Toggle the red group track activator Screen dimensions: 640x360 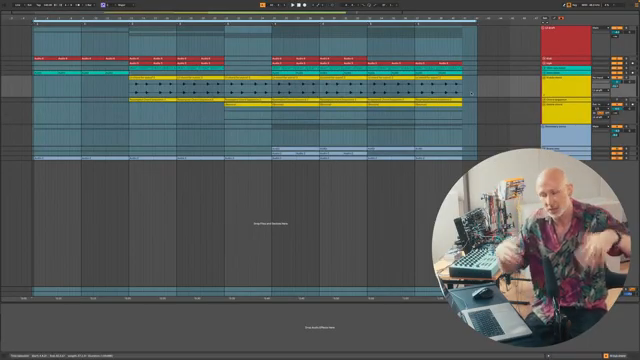[x=614, y=28]
